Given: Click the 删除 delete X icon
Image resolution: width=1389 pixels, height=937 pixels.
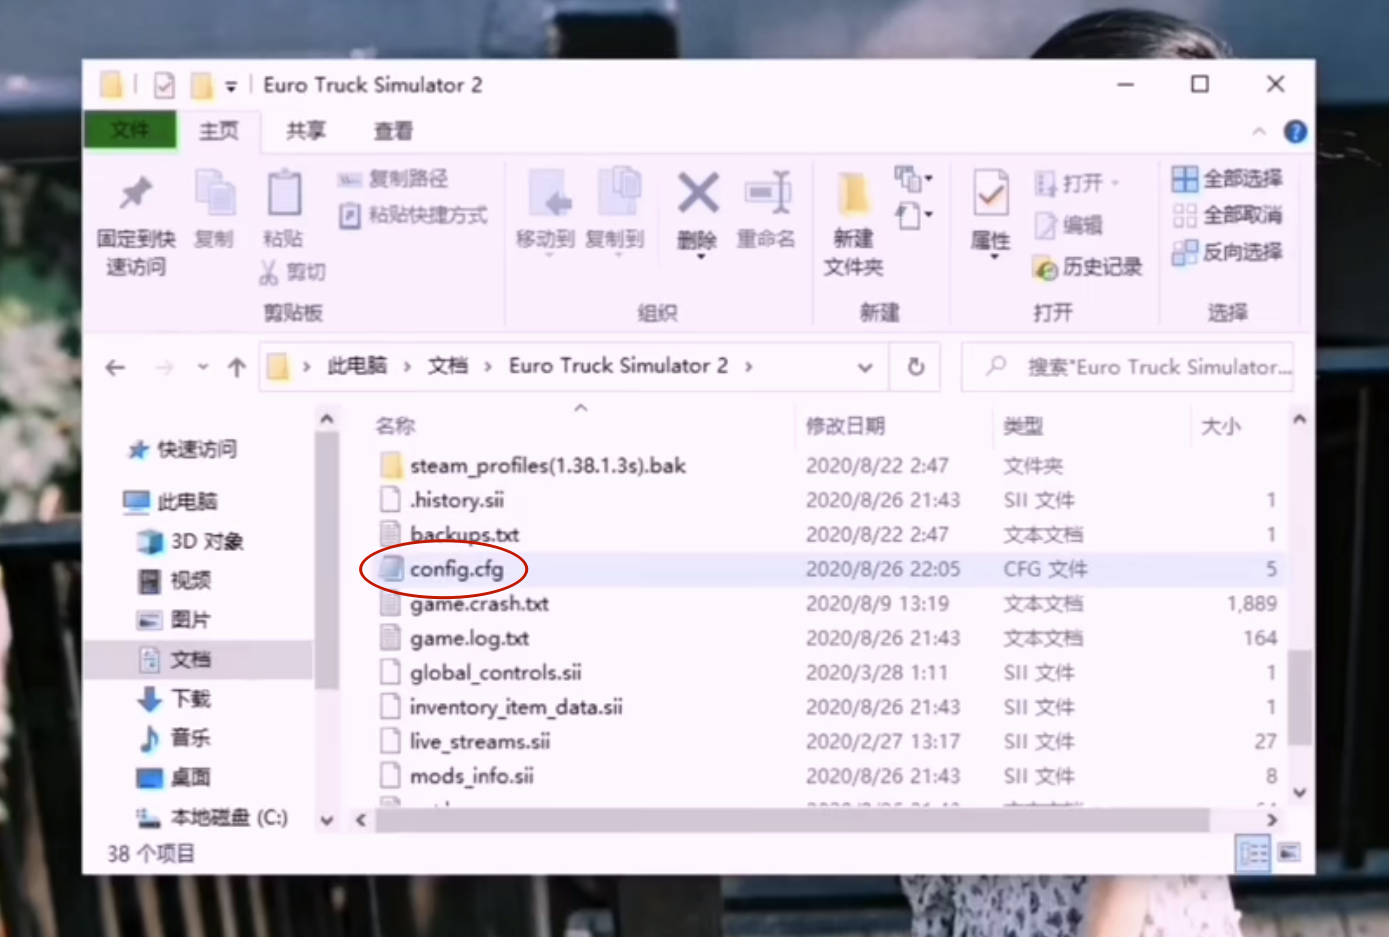Looking at the screenshot, I should point(698,193).
